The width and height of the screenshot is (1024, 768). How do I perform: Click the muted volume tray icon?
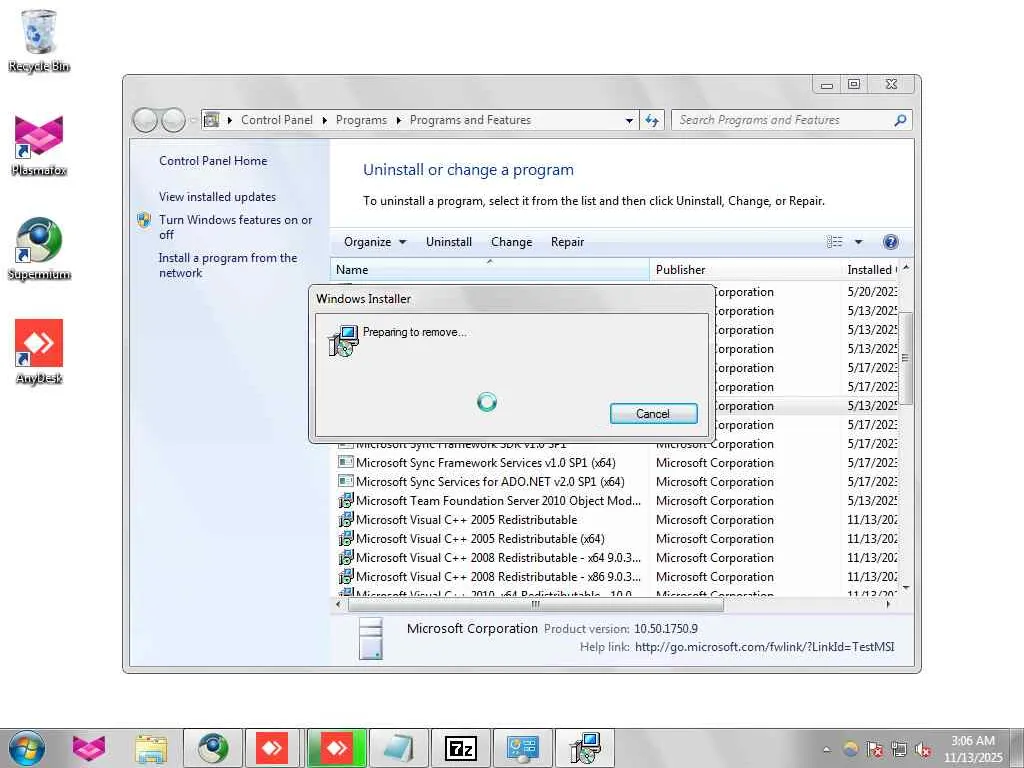coord(923,749)
